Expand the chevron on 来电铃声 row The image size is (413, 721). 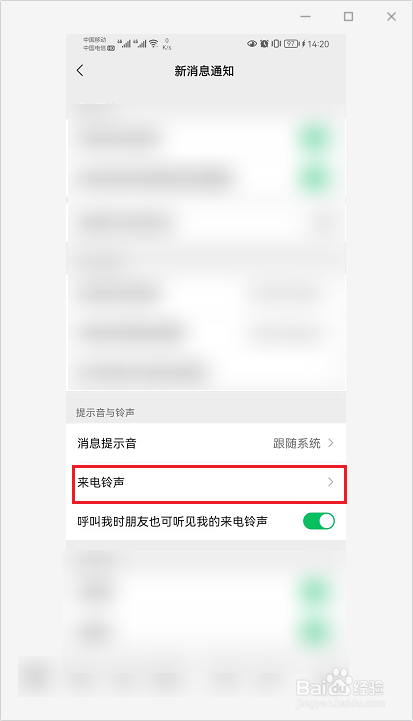(331, 482)
